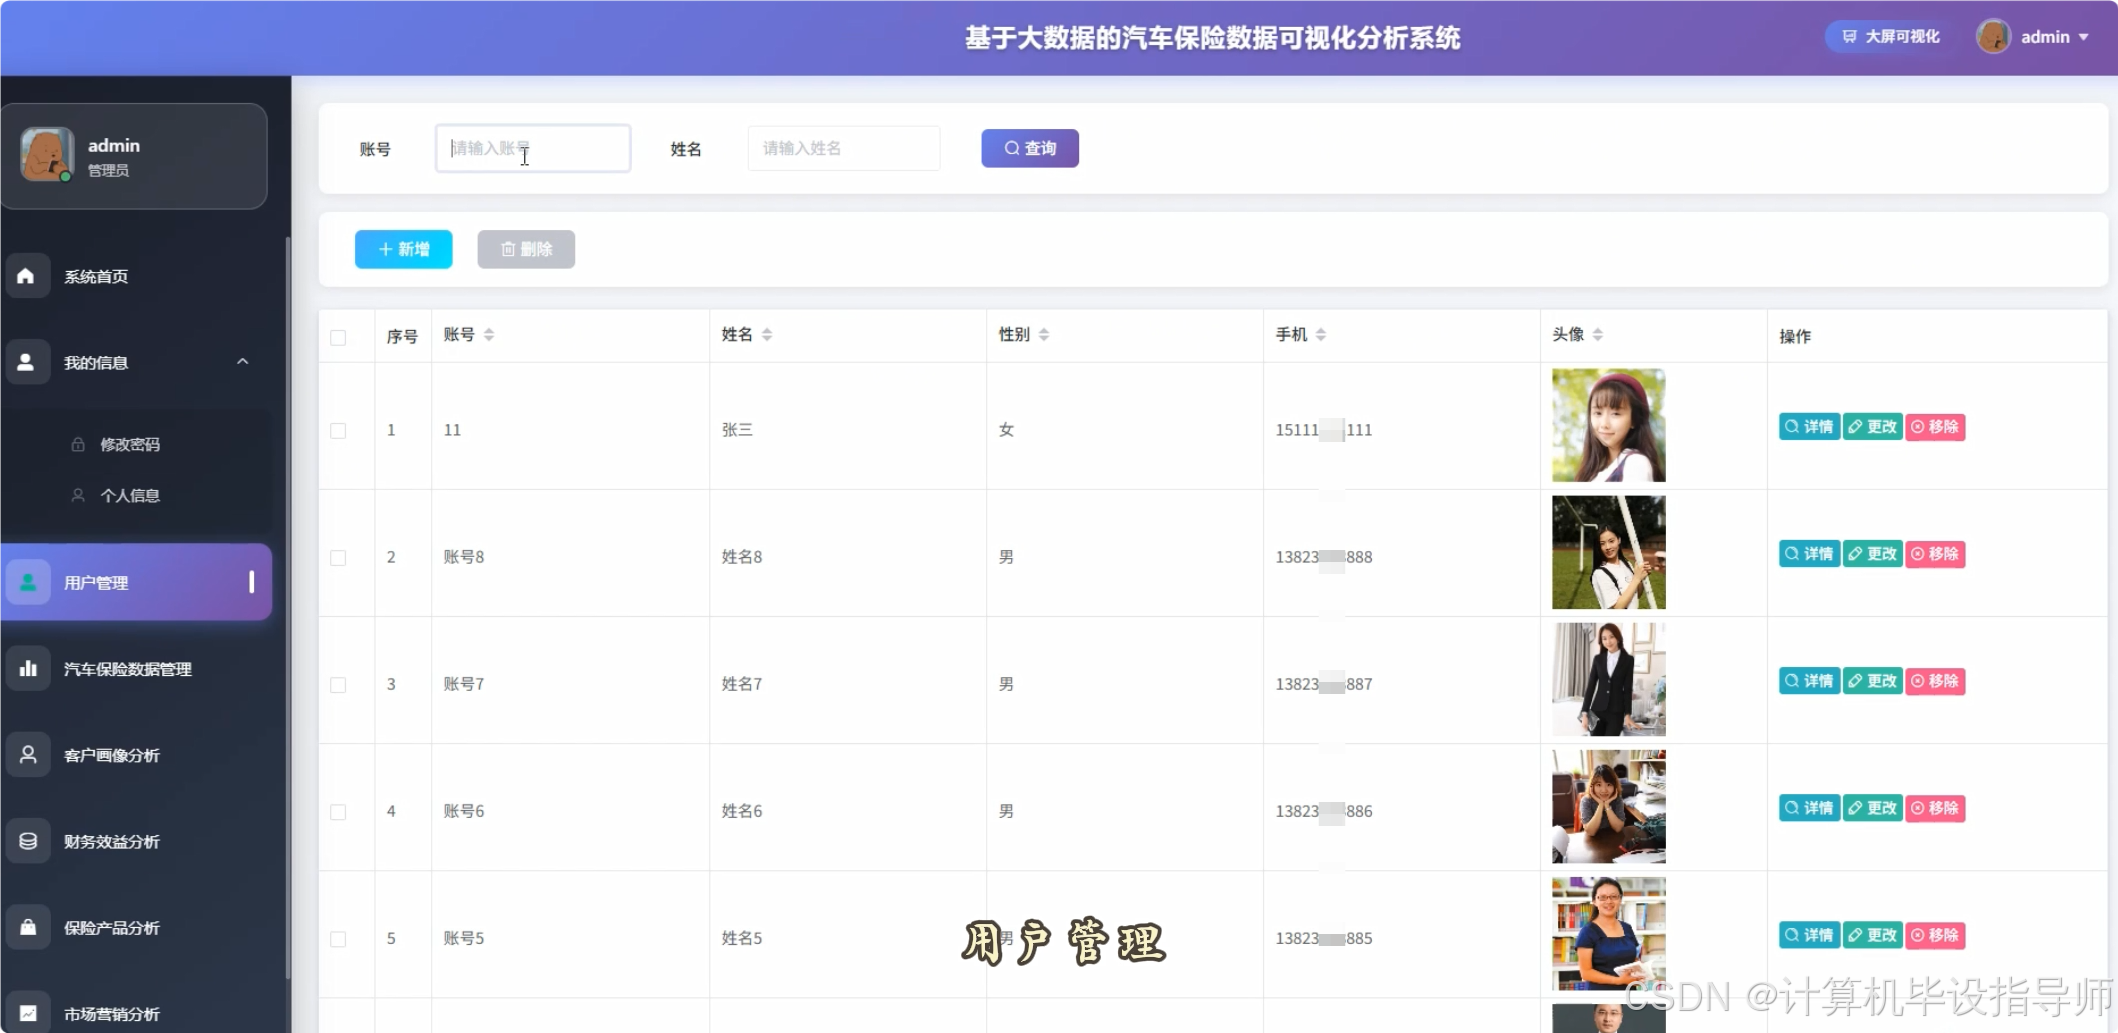2118x1033 pixels.
Task: Select the 市场营销分析 sidebar icon
Action: (x=27, y=1011)
